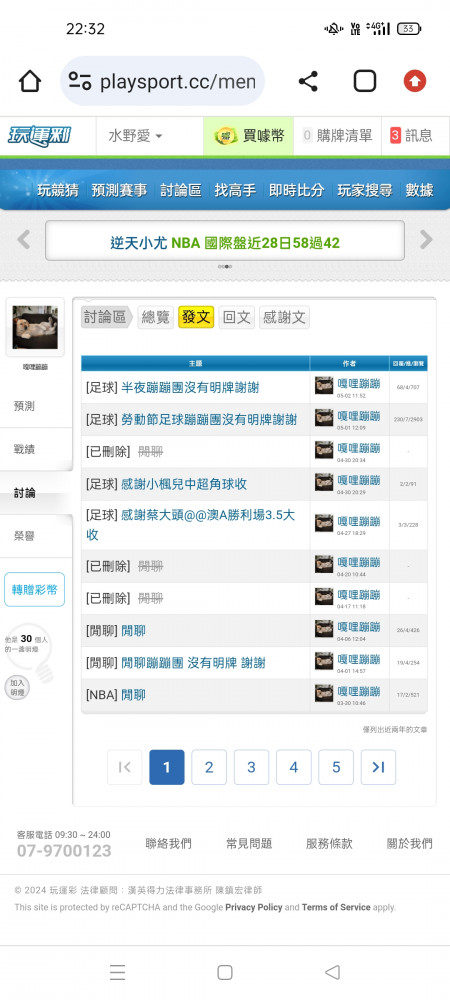Go to 討論區 in navigation bar
Screen dimensions: 450x1000
pos(180,190)
